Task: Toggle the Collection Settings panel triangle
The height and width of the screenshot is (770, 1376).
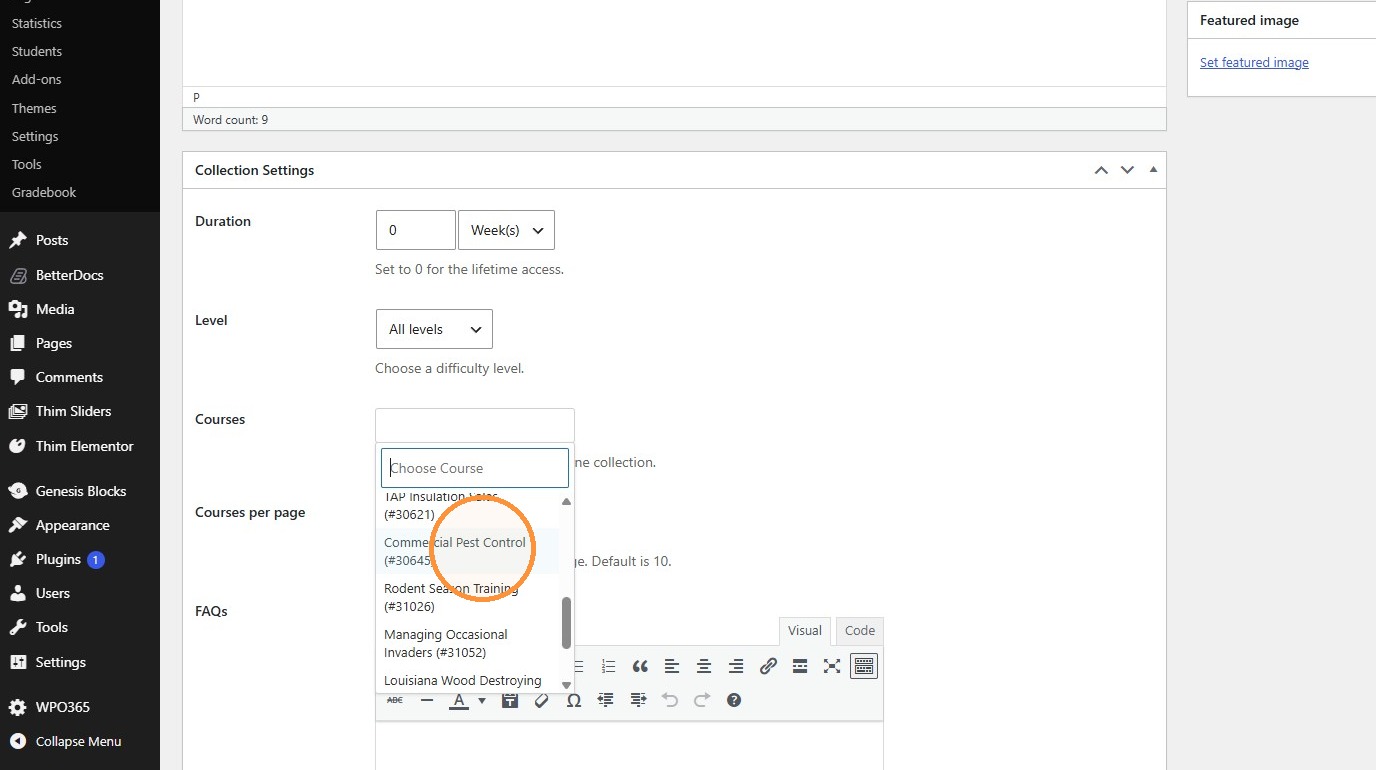Action: coord(1154,170)
